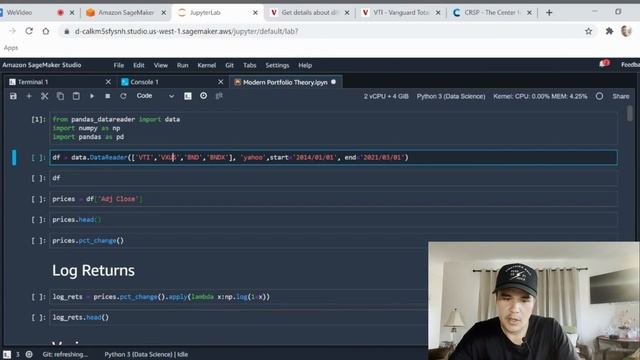Click the cell containing only df
The image size is (640, 360).
pyautogui.click(x=333, y=178)
